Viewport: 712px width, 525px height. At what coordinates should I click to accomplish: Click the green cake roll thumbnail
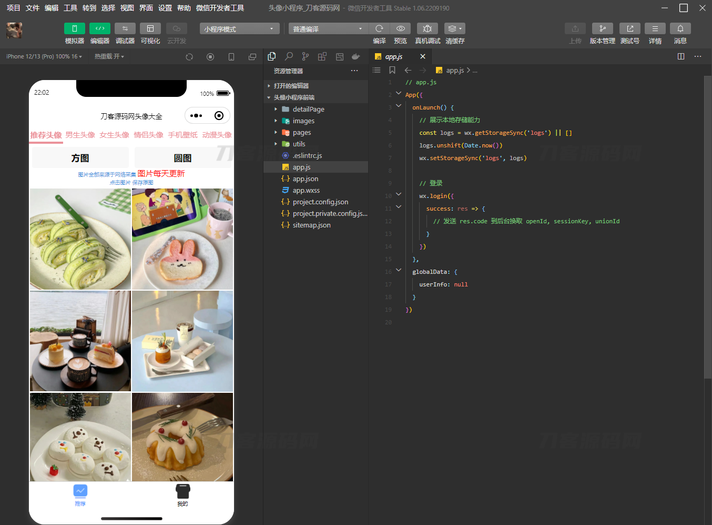80,239
